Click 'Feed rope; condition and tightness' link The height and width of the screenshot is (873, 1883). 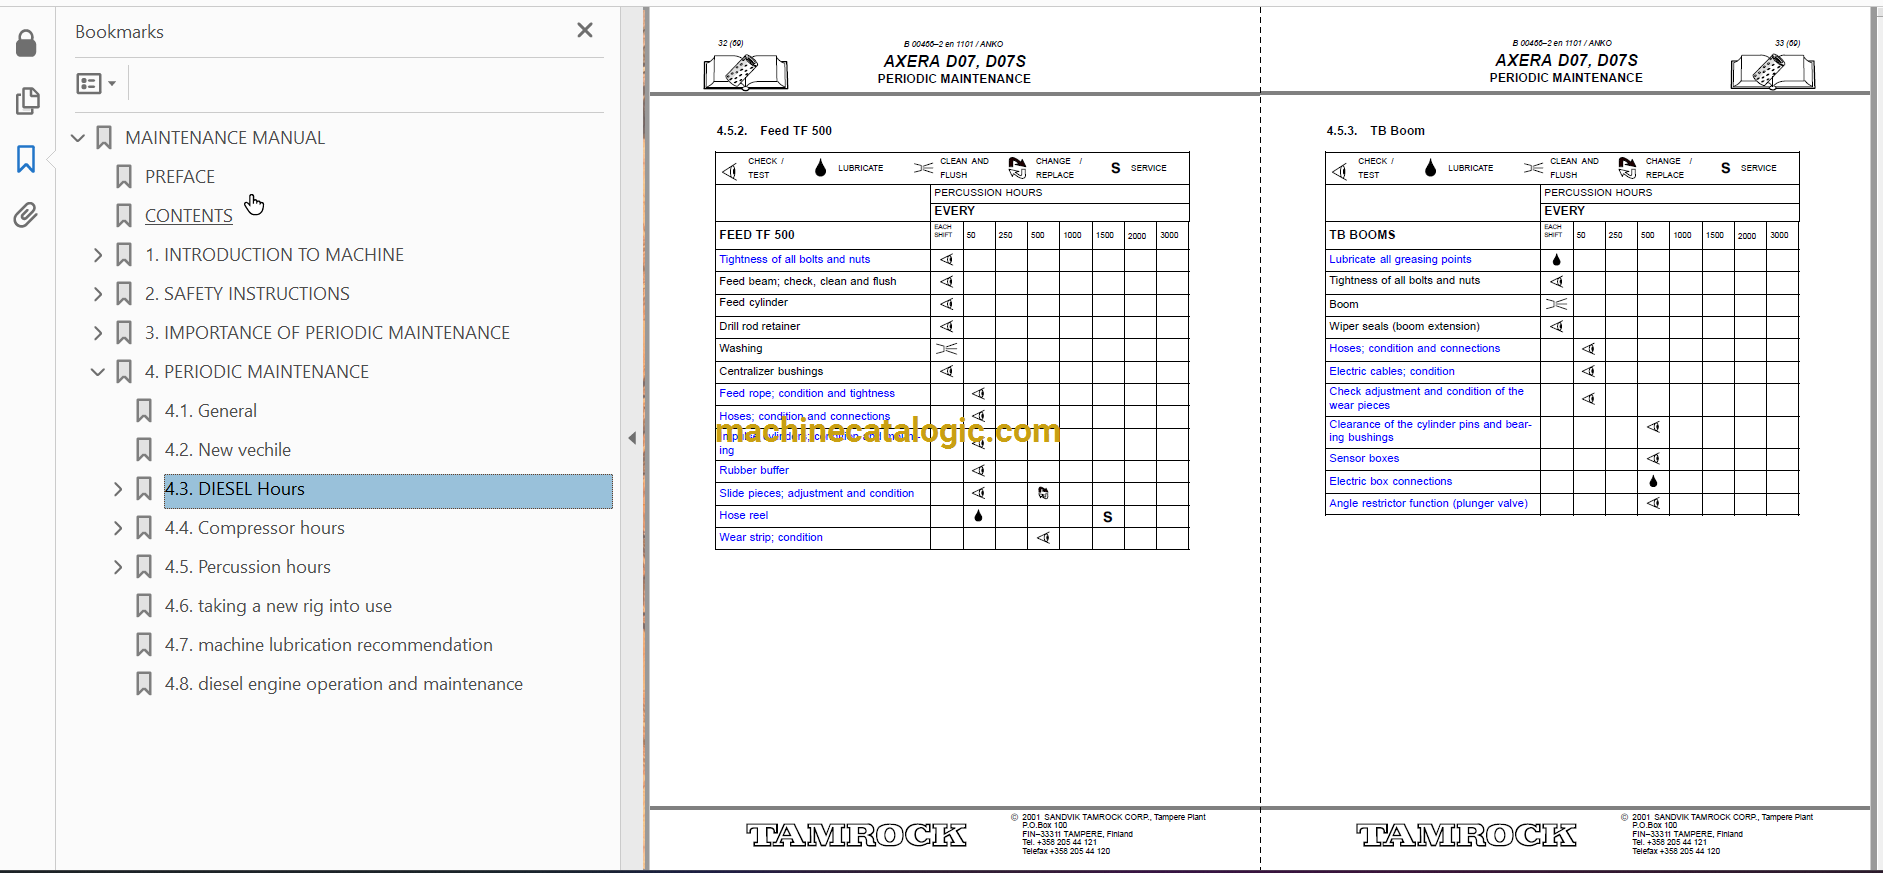(x=807, y=393)
